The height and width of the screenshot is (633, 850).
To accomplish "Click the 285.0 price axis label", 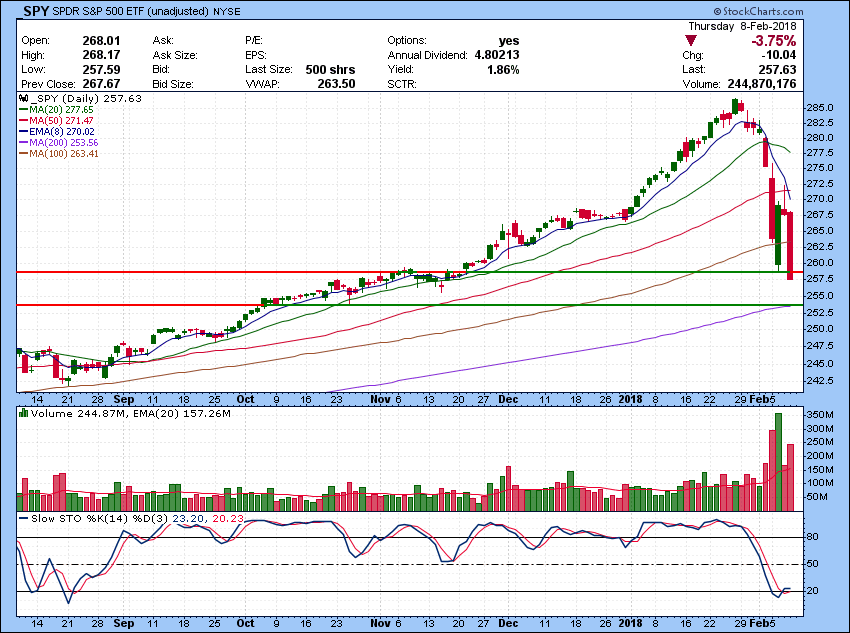I will point(821,107).
